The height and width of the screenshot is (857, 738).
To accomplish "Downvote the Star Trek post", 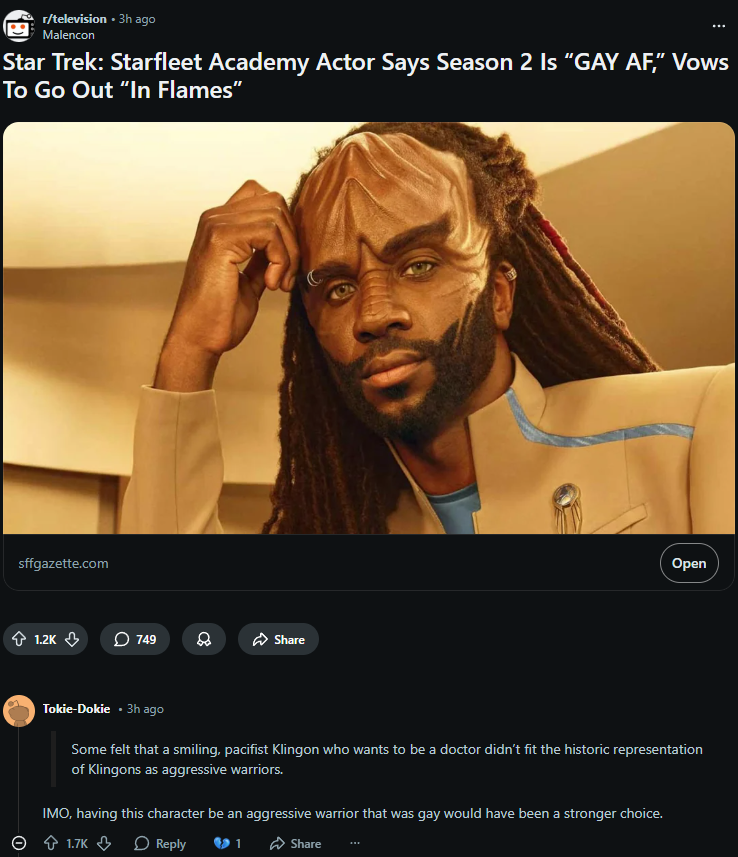I will (x=72, y=639).
